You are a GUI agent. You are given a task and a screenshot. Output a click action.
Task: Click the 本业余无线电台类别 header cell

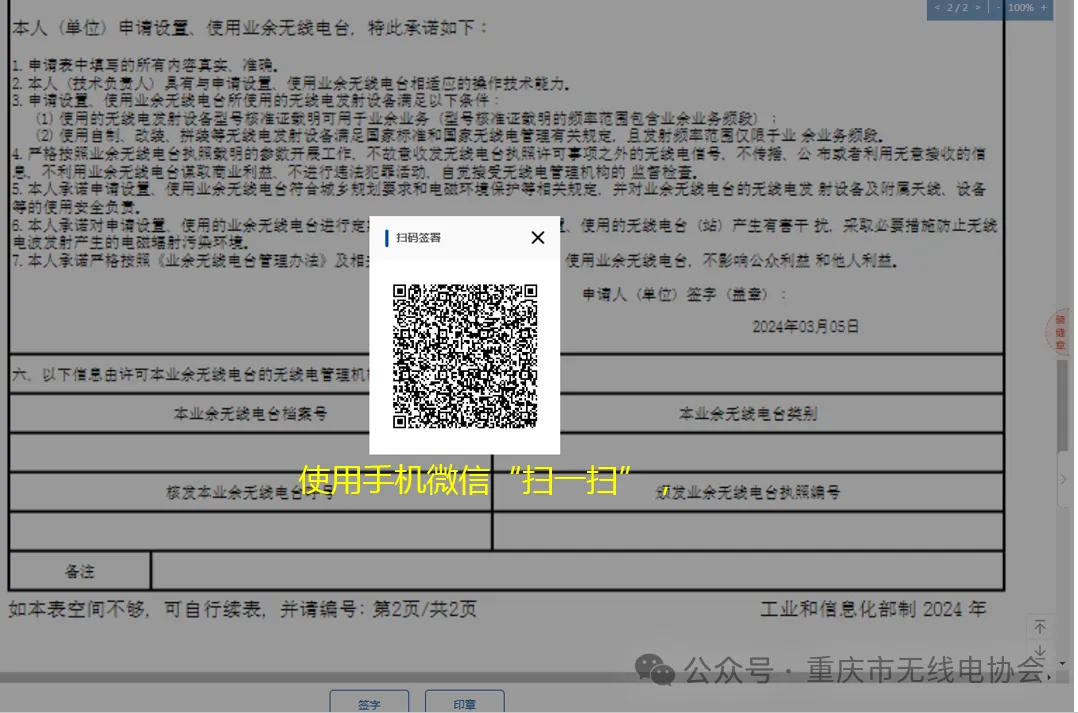[x=748, y=413]
